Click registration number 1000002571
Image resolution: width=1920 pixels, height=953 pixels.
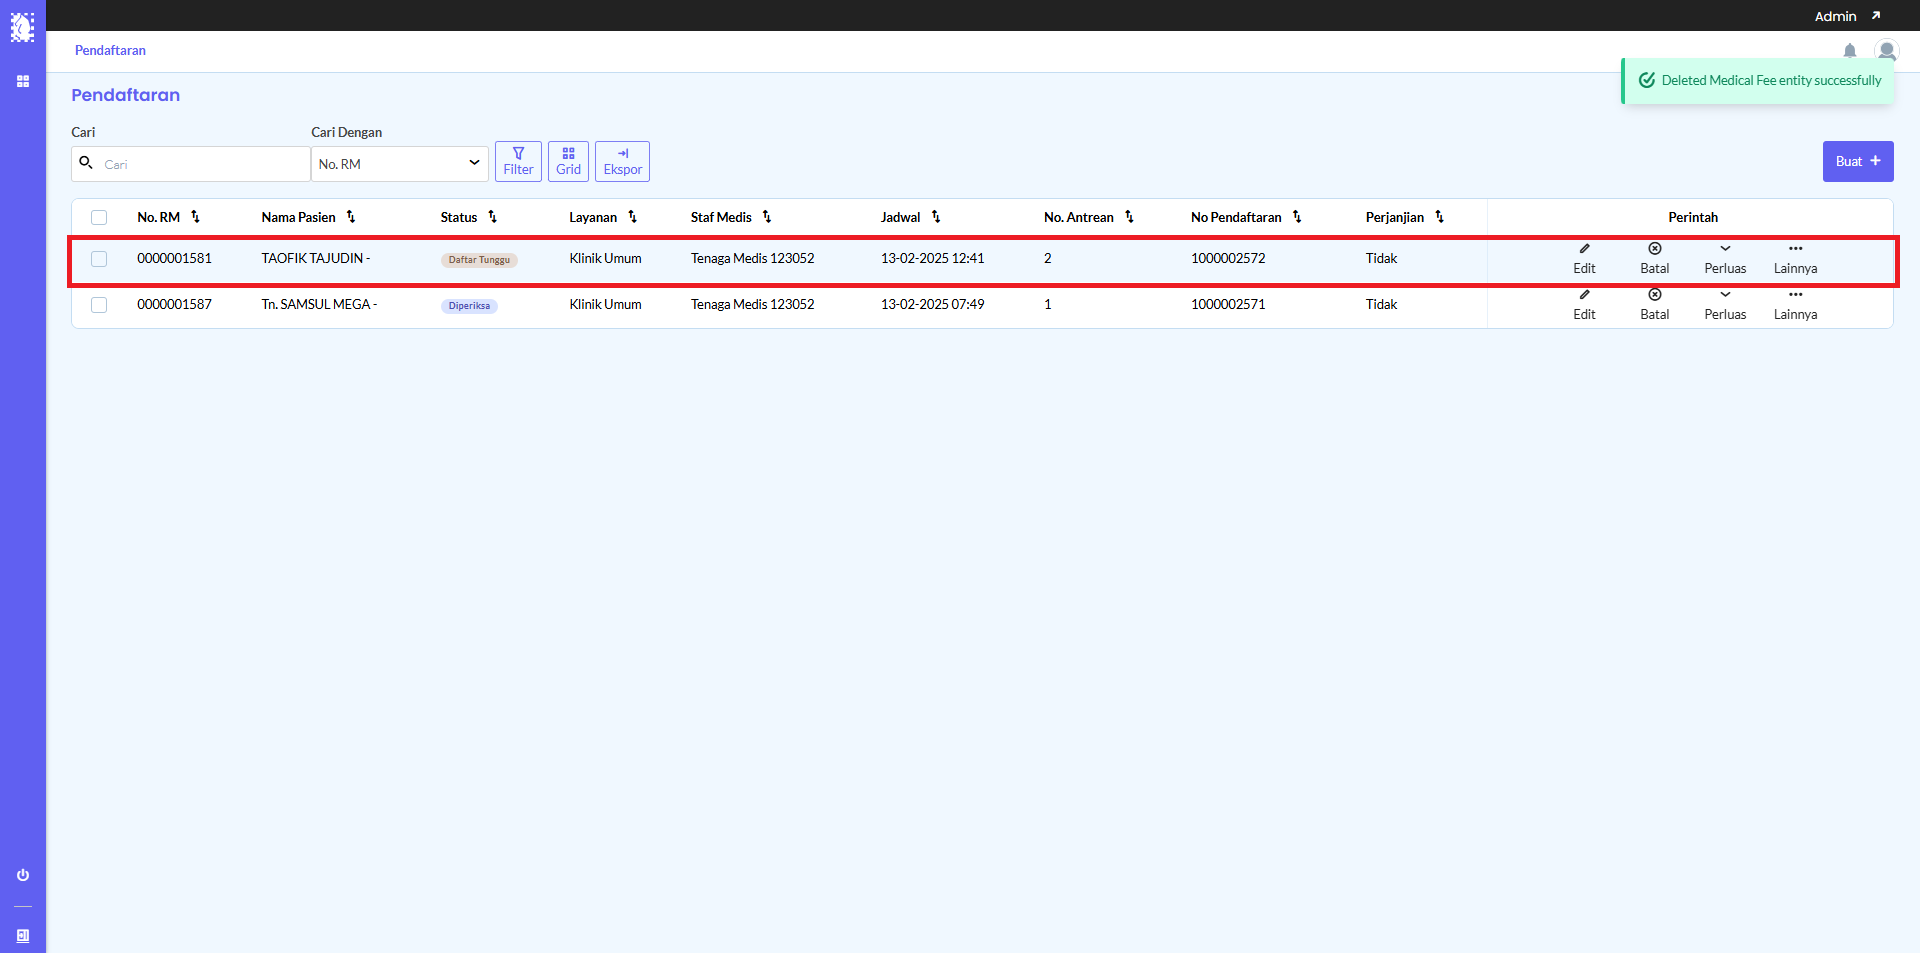point(1228,304)
